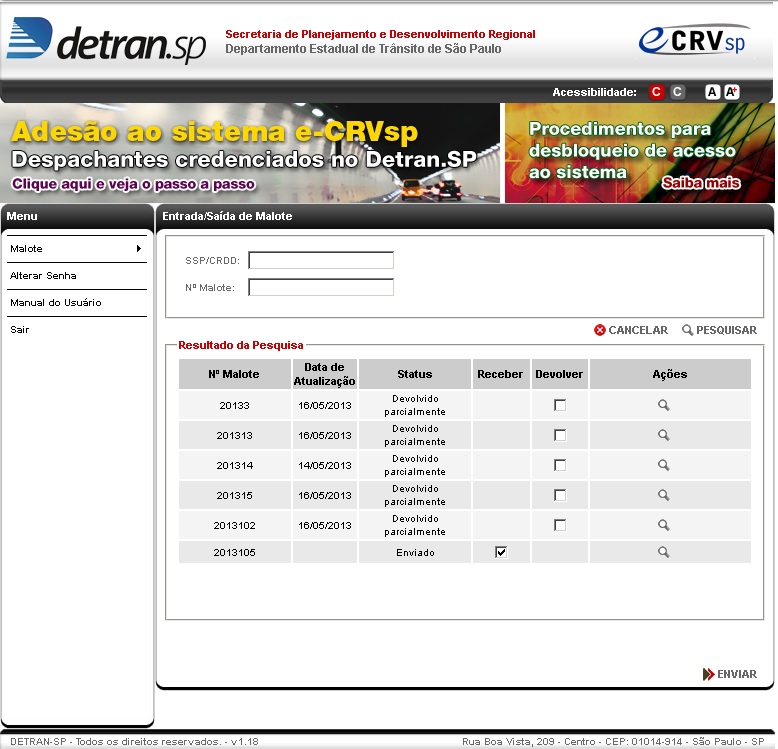The height and width of the screenshot is (749, 778).
Task: Focus the SSP/CRDD input field
Action: tap(321, 260)
